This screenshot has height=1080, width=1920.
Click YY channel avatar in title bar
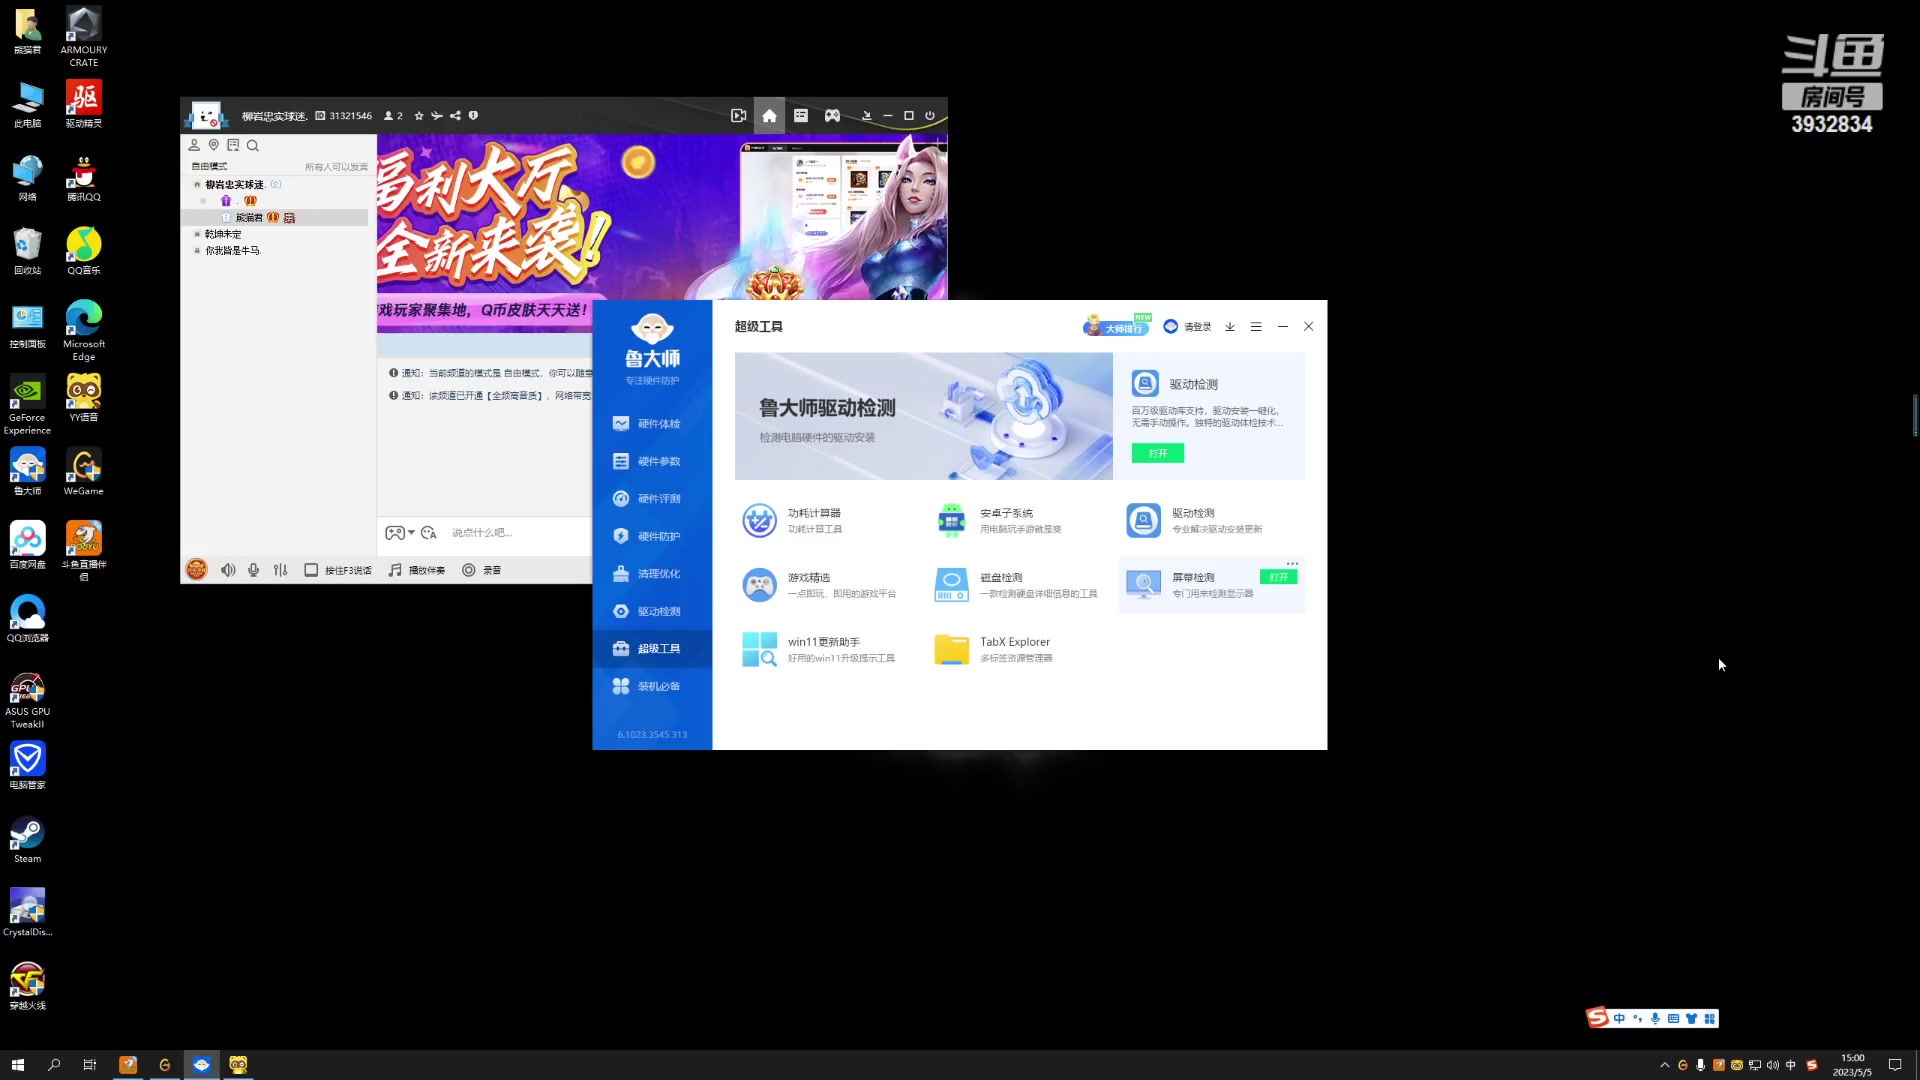(206, 116)
